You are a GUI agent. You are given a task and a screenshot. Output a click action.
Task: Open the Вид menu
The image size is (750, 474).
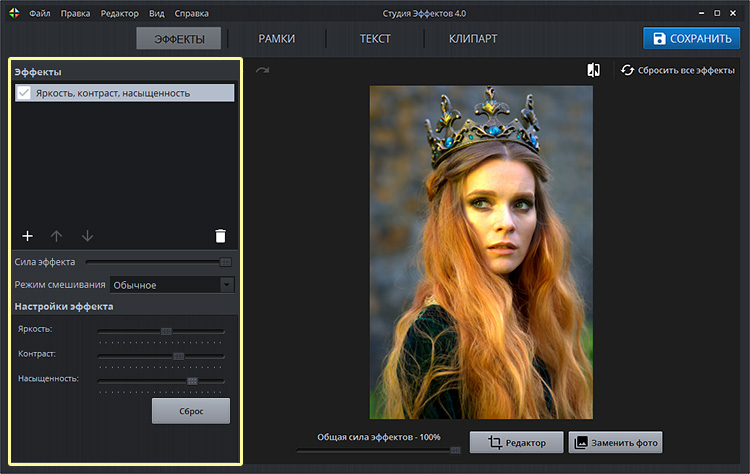point(157,14)
